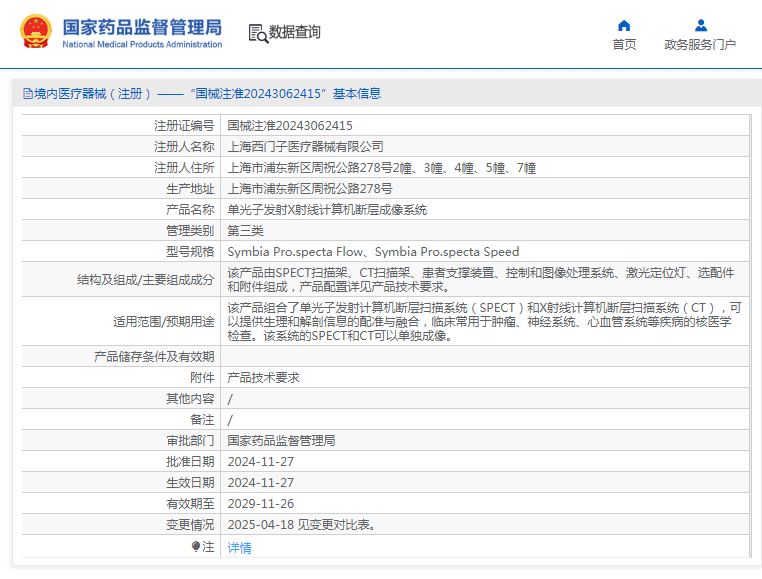Click the 生效日期 row label
Viewport: 762px width, 579px height.
(x=190, y=482)
